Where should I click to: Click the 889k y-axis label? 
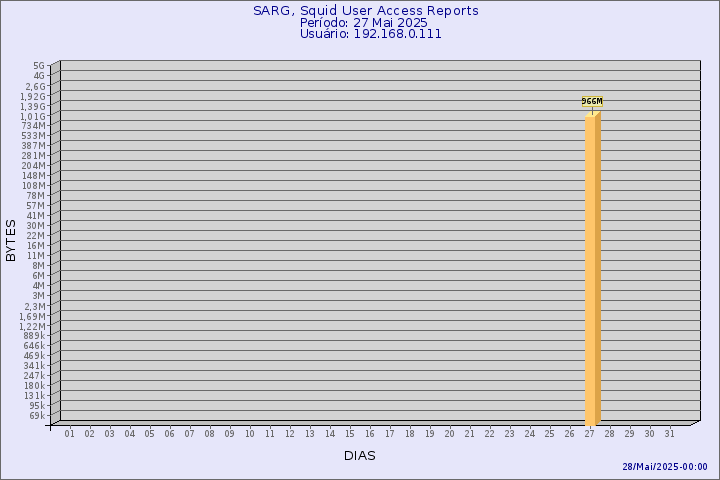click(34, 335)
